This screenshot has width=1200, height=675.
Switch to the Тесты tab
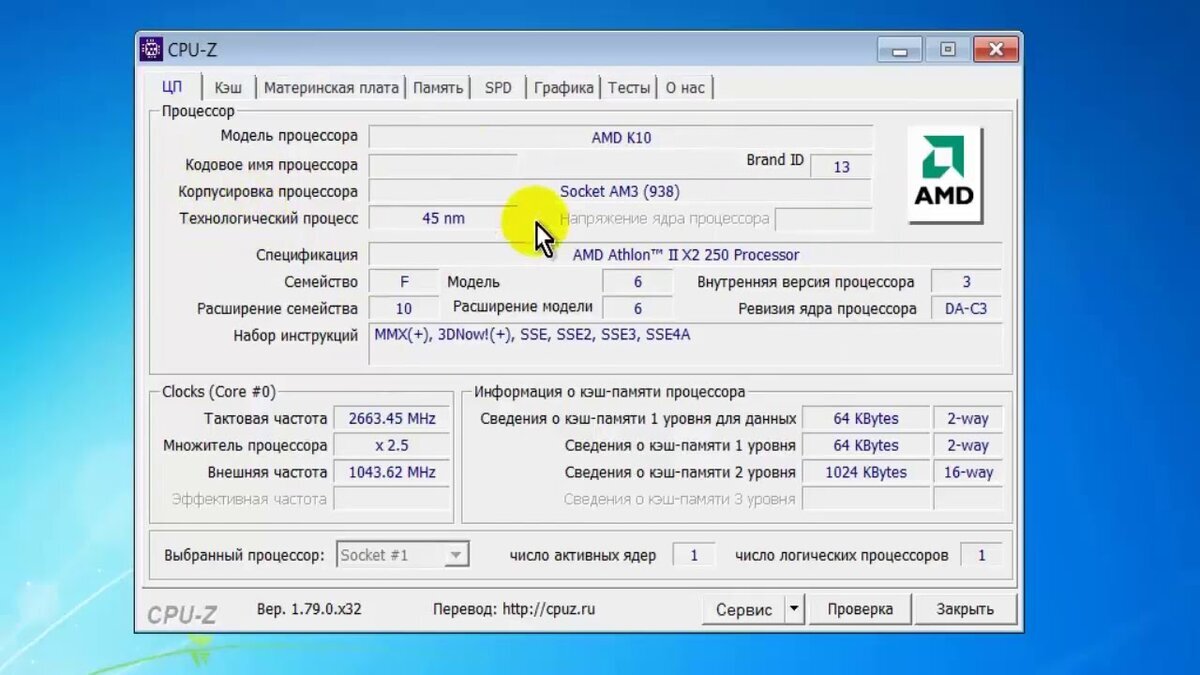[629, 87]
